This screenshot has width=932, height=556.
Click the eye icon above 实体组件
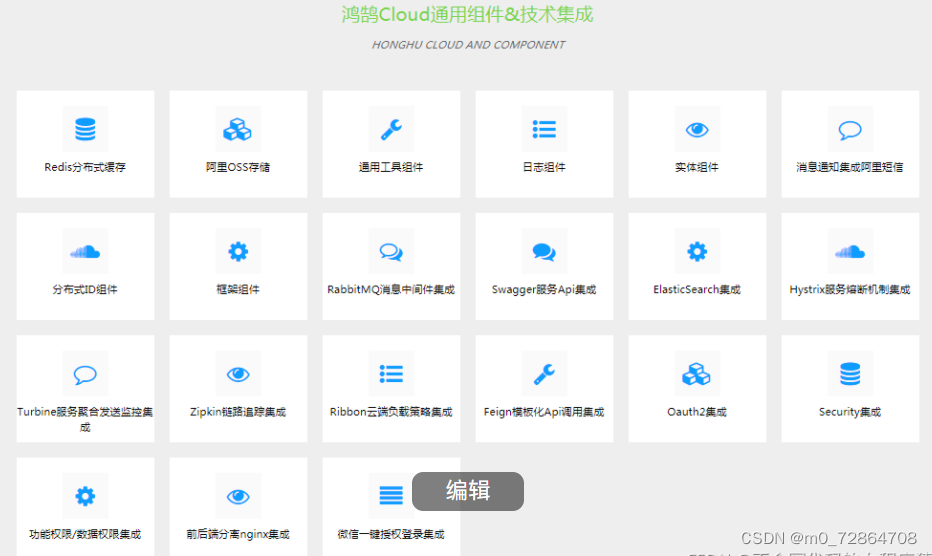point(697,129)
